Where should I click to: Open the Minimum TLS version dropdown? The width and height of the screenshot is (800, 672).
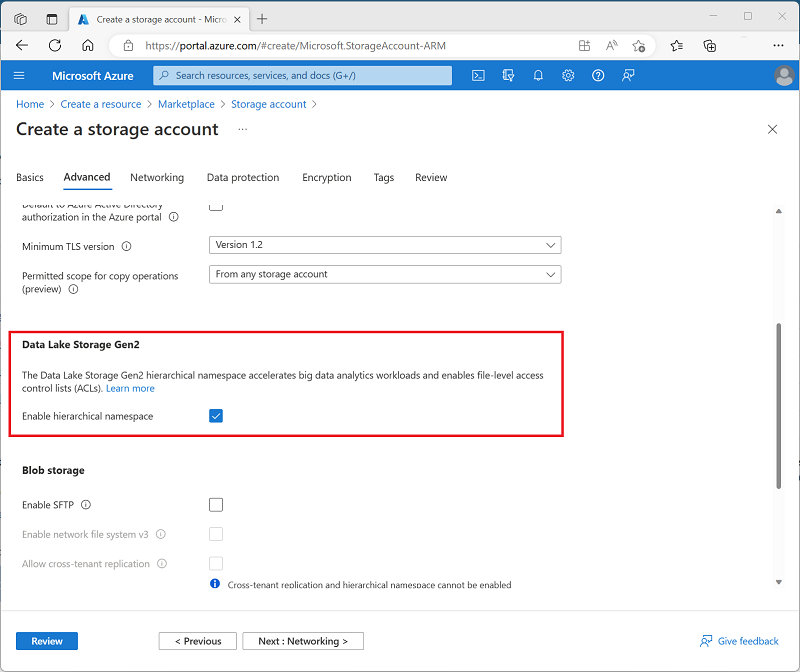pos(384,244)
